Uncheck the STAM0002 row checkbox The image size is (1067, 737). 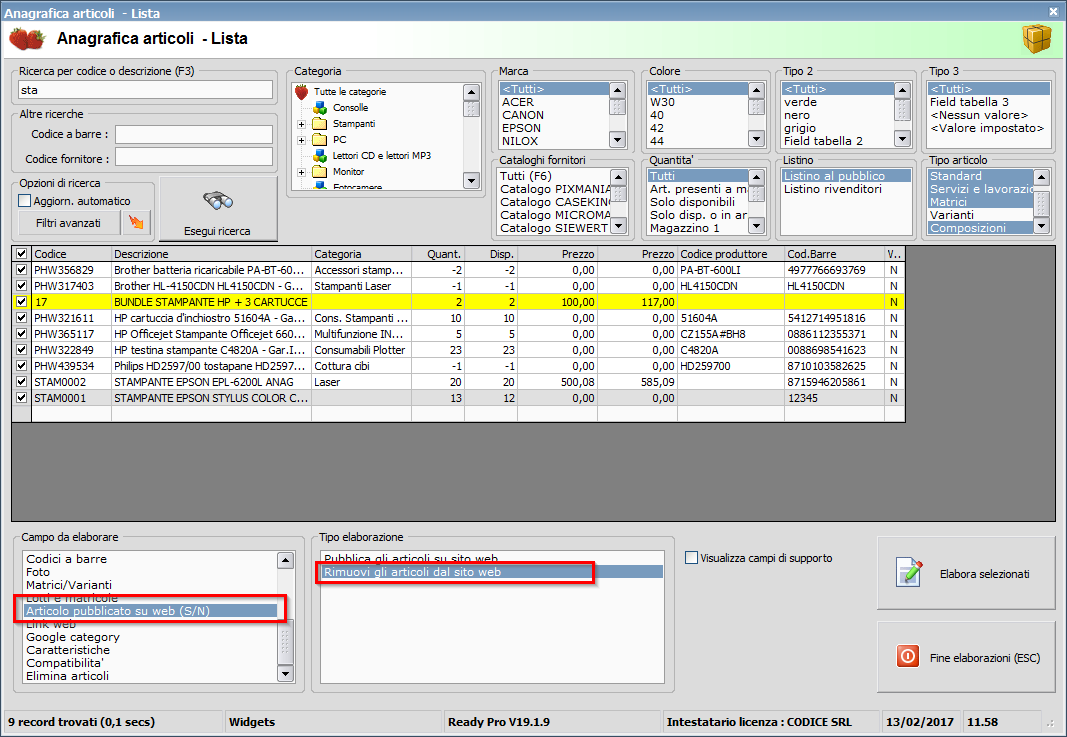22,382
